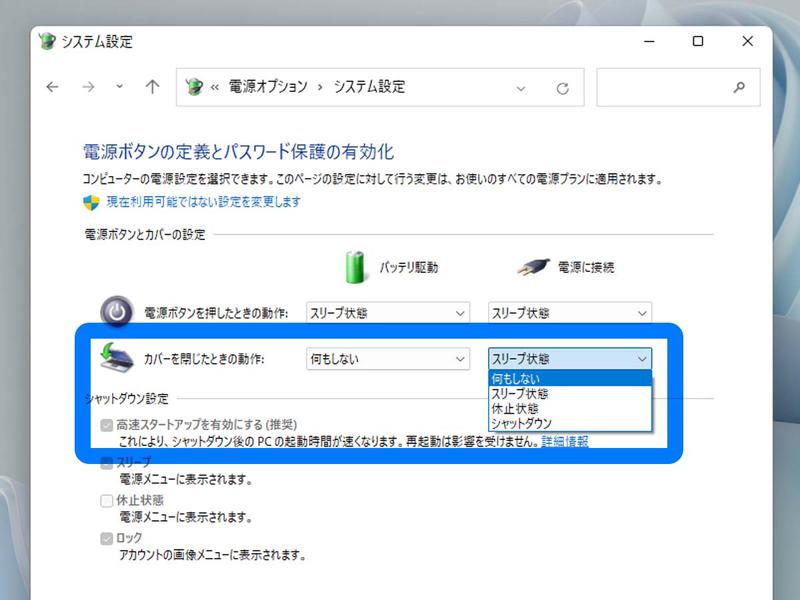The width and height of the screenshot is (800, 600).
Task: Click the green battery icon
Action: (355, 267)
